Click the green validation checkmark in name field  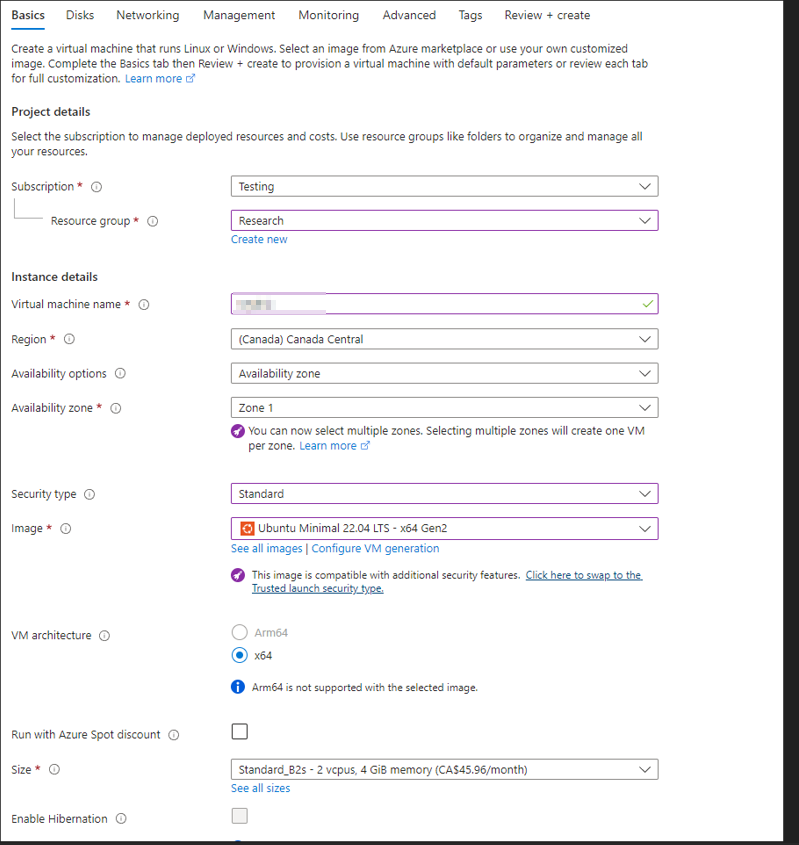(648, 304)
